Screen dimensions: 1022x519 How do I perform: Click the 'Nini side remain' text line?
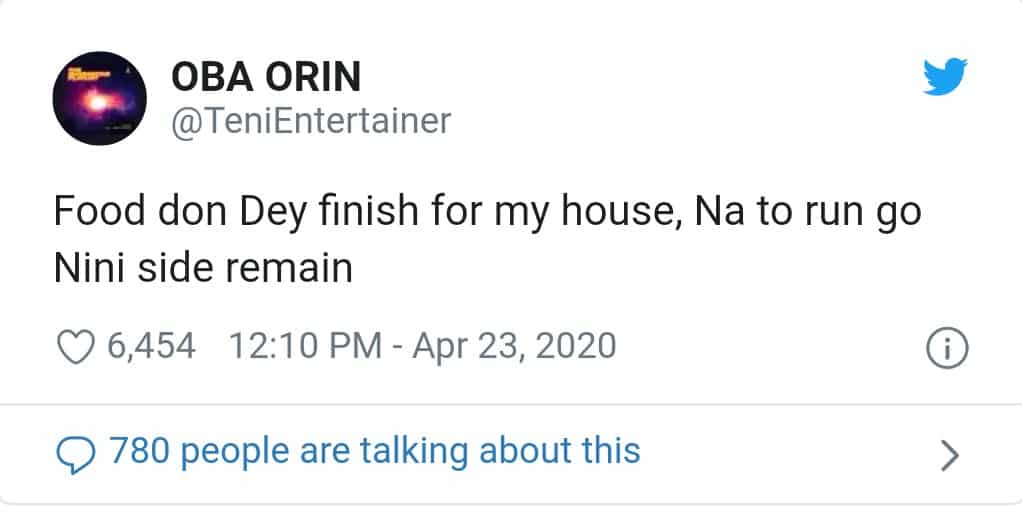(203, 267)
